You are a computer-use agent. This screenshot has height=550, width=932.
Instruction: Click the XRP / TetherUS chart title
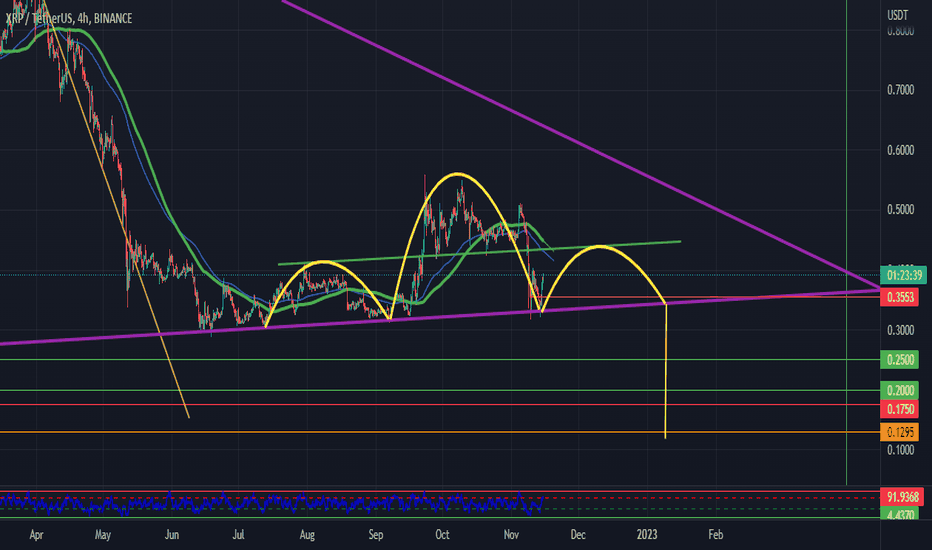point(69,18)
